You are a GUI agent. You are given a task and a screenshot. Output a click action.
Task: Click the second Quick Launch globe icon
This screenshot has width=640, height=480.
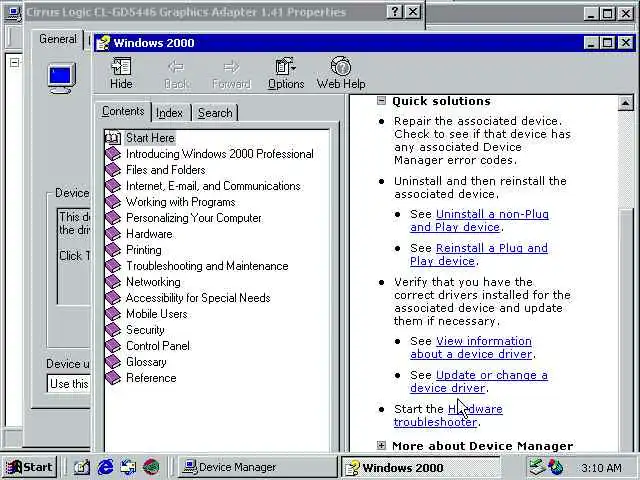151,467
